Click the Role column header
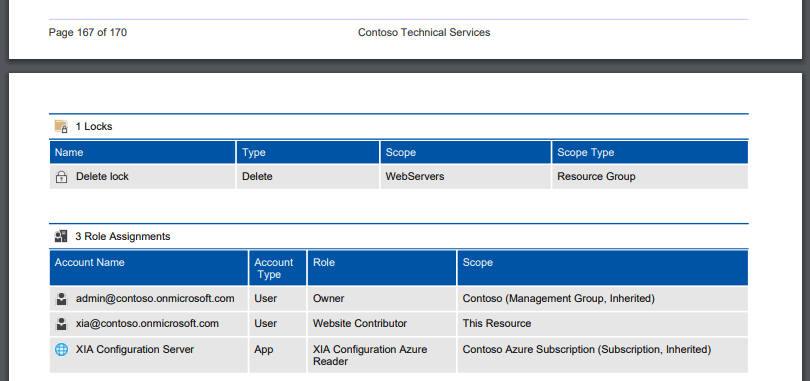Screen dimensions: 810x381 pos(382,268)
